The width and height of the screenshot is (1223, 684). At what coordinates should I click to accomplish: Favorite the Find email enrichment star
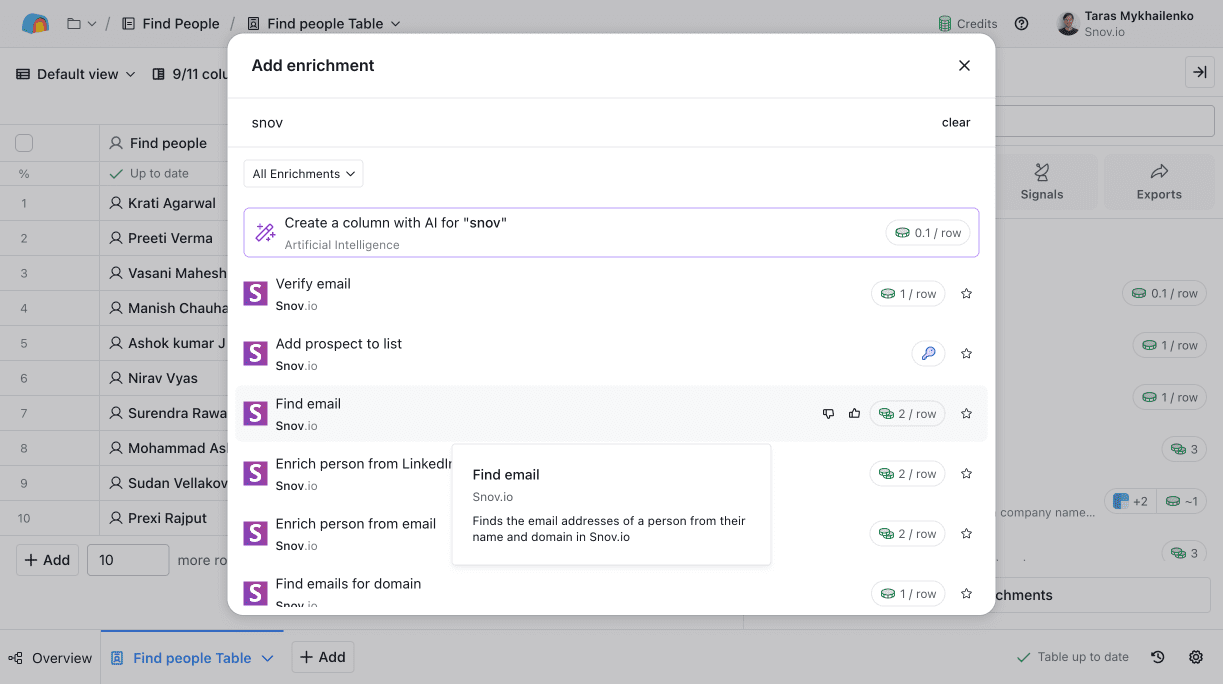click(966, 413)
